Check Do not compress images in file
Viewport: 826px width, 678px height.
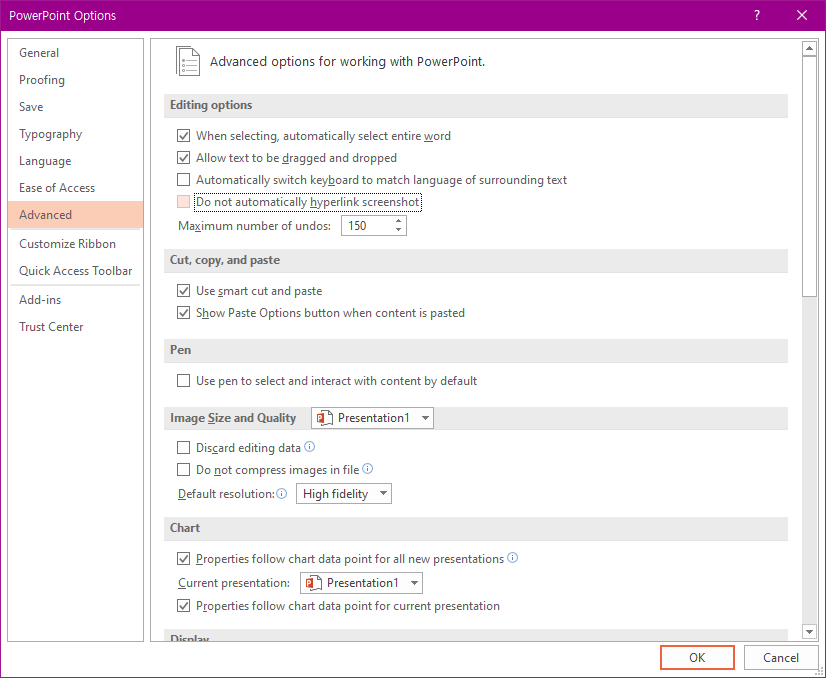point(183,470)
